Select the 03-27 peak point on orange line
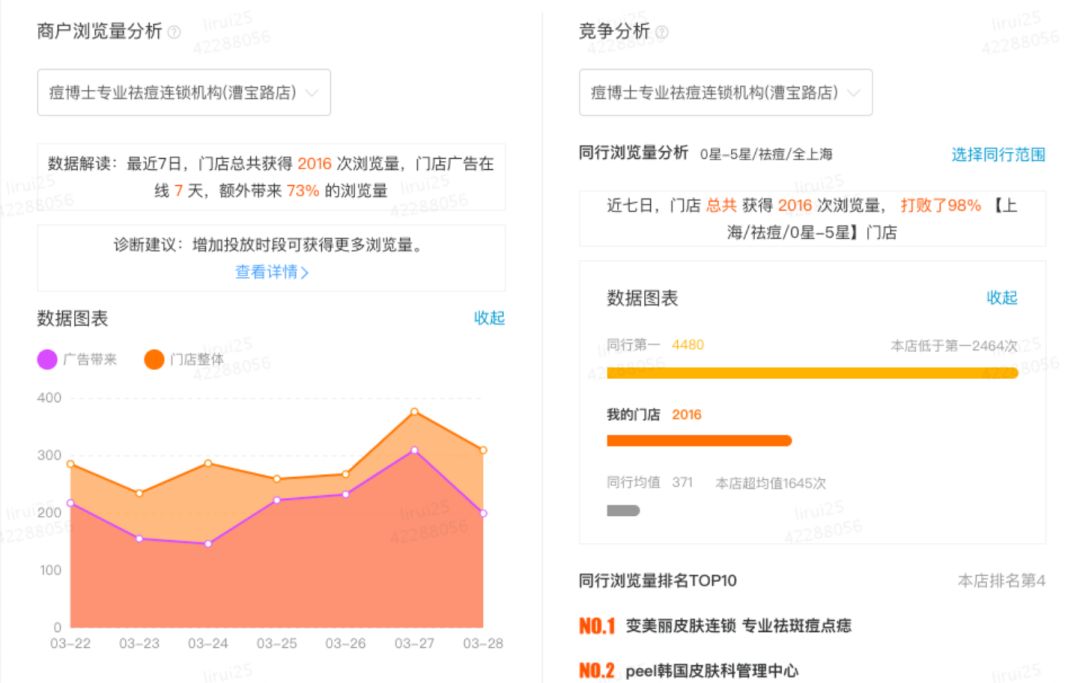The width and height of the screenshot is (1080, 683). 416,411
